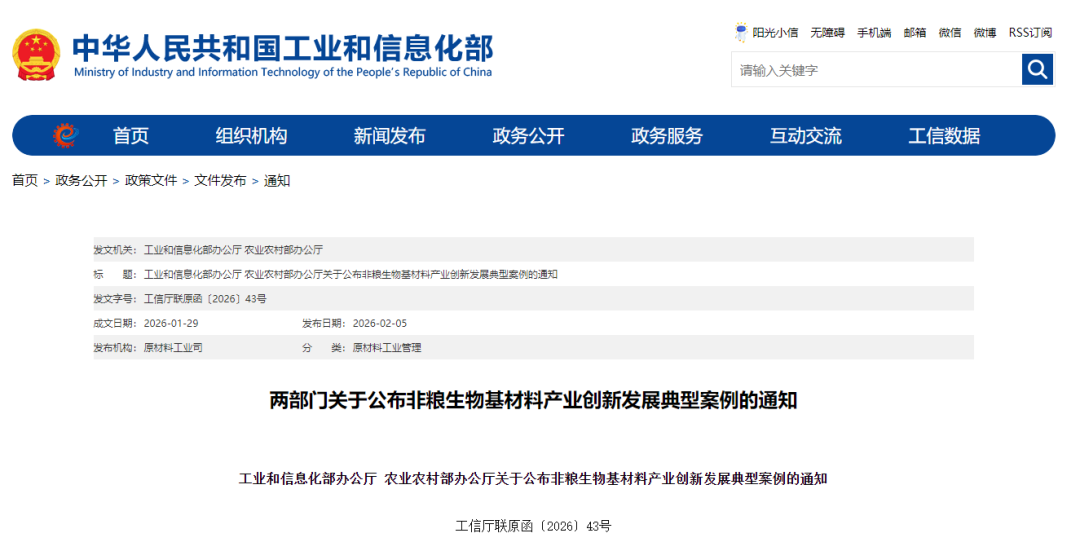Open the 工信数据 menu

944,136
